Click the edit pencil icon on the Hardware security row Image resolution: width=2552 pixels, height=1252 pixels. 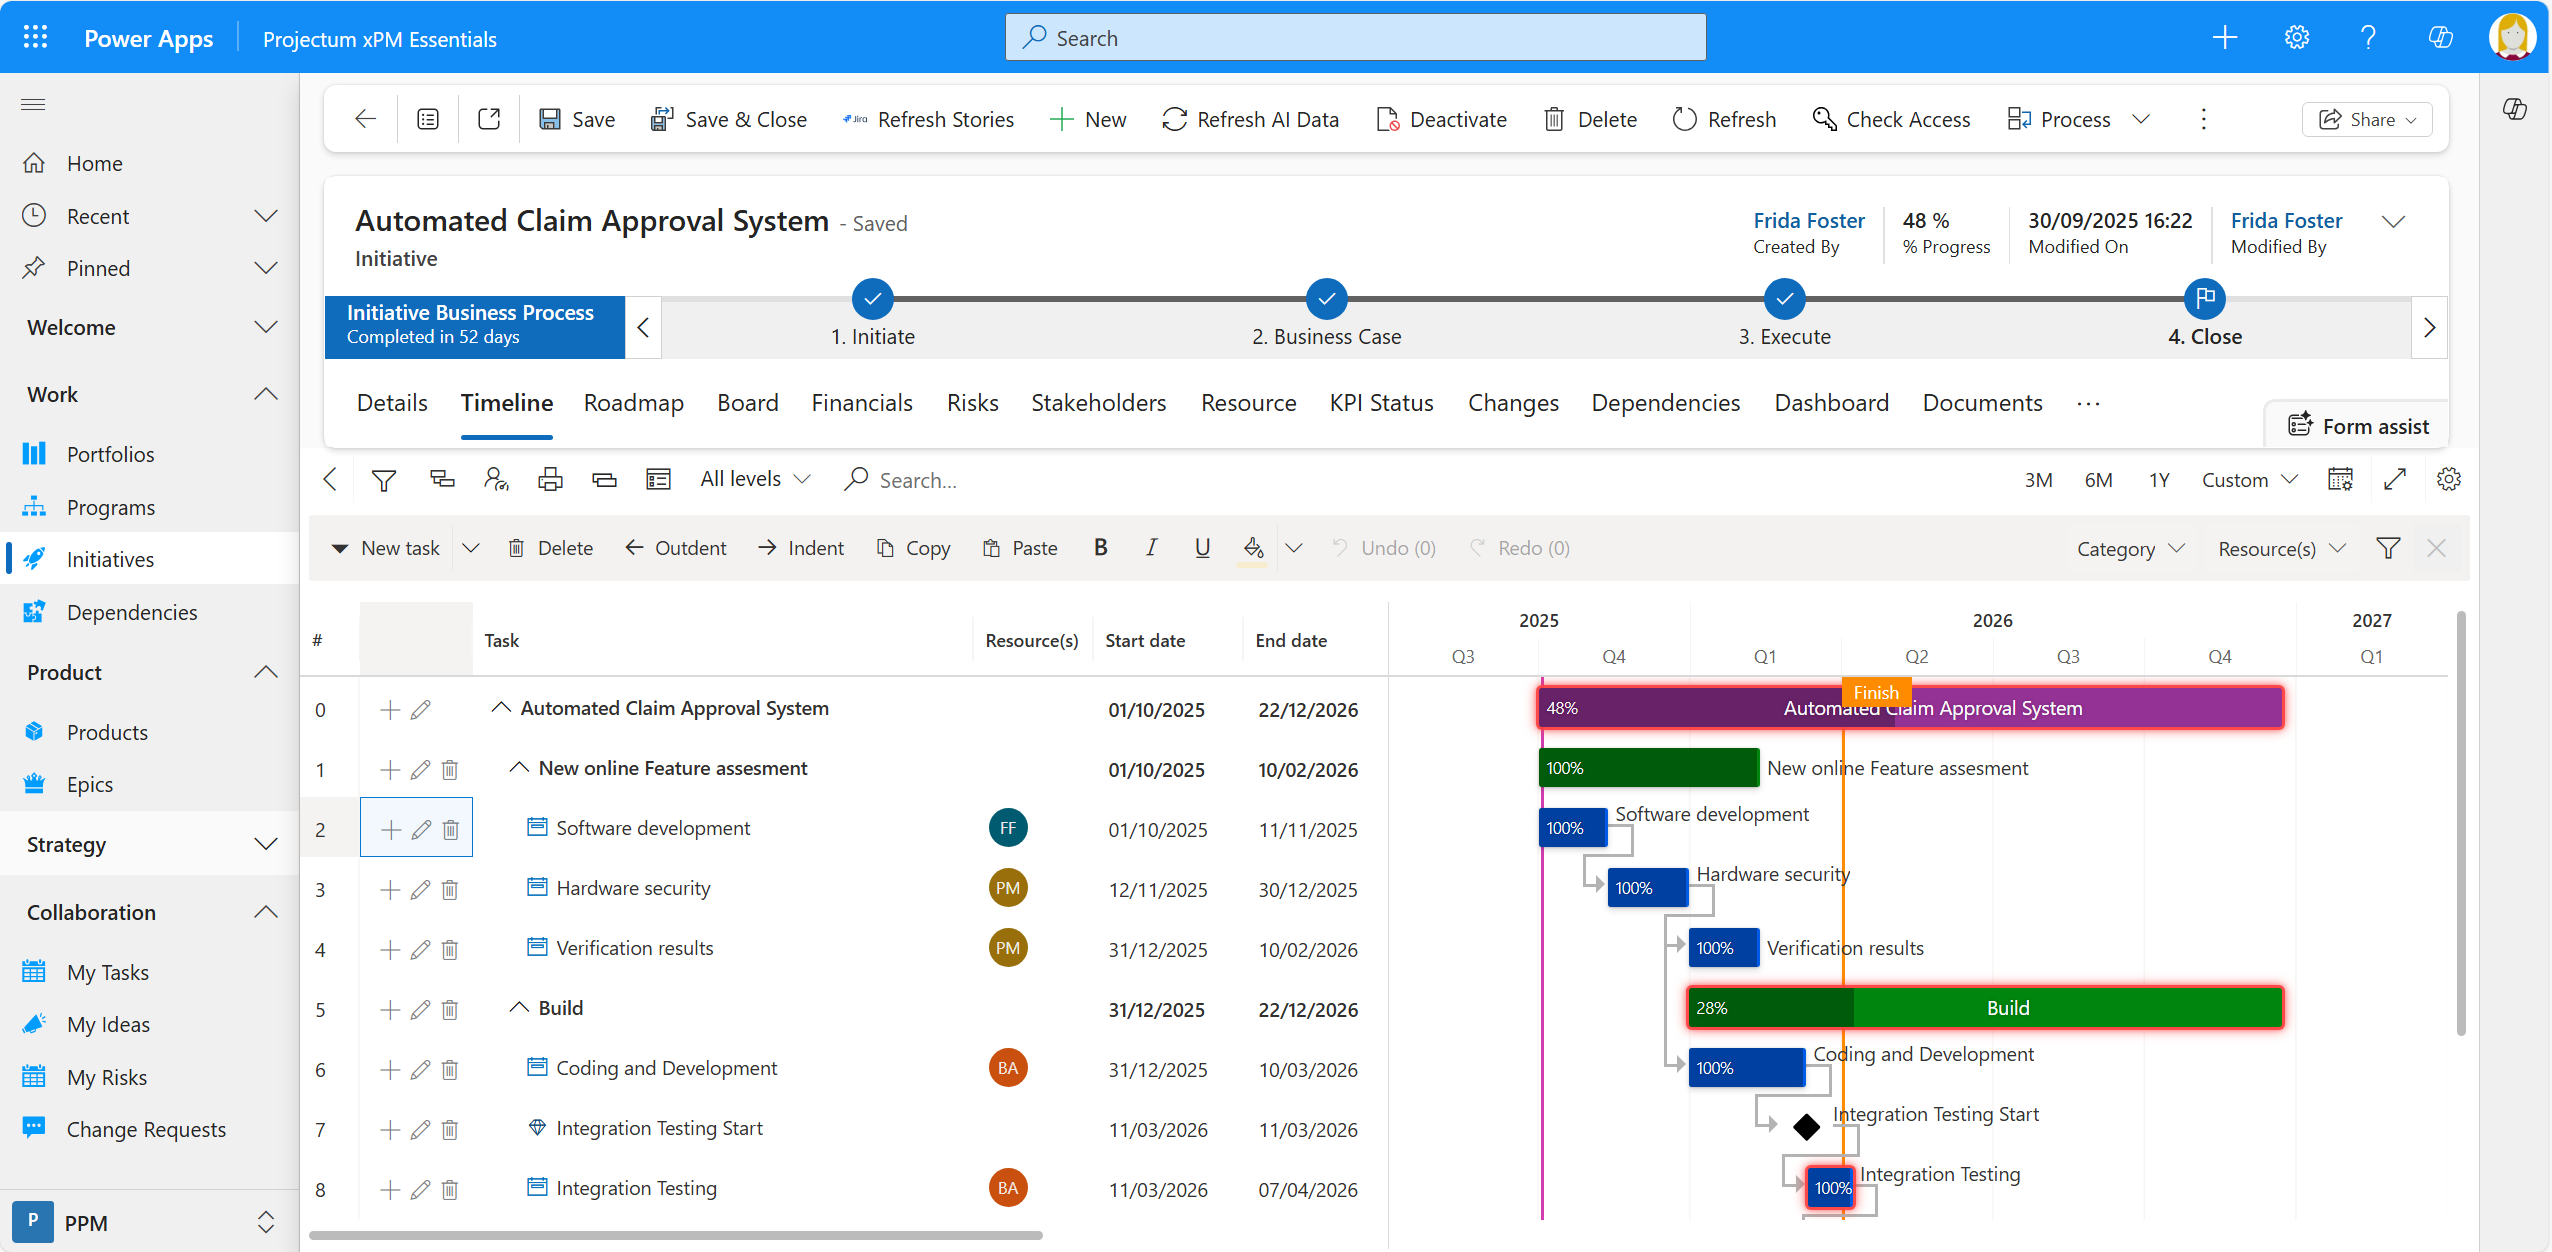[420, 888]
